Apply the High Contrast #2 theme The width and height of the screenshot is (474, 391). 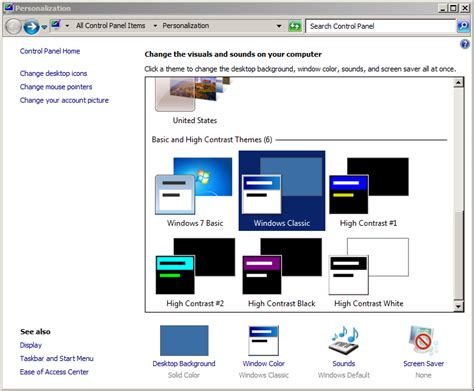coord(195,272)
